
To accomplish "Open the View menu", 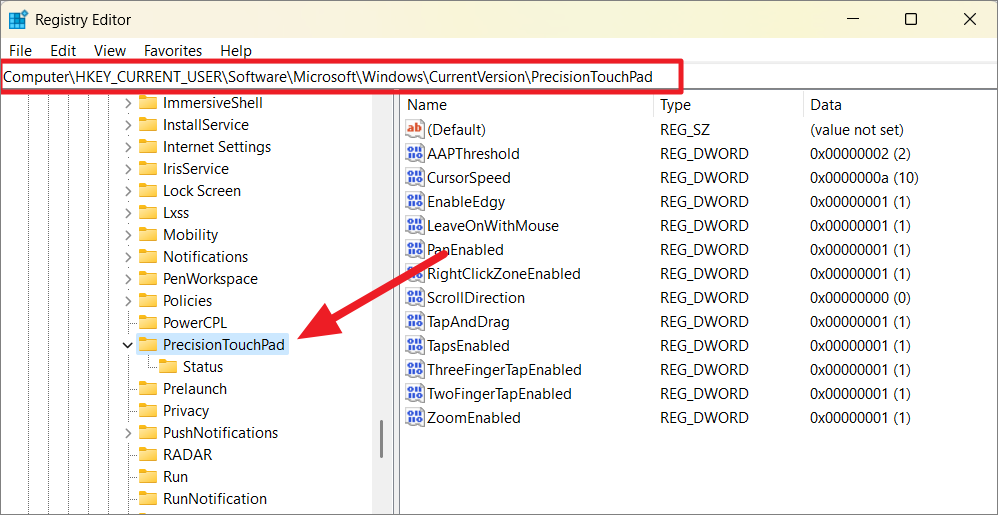I will tap(110, 50).
